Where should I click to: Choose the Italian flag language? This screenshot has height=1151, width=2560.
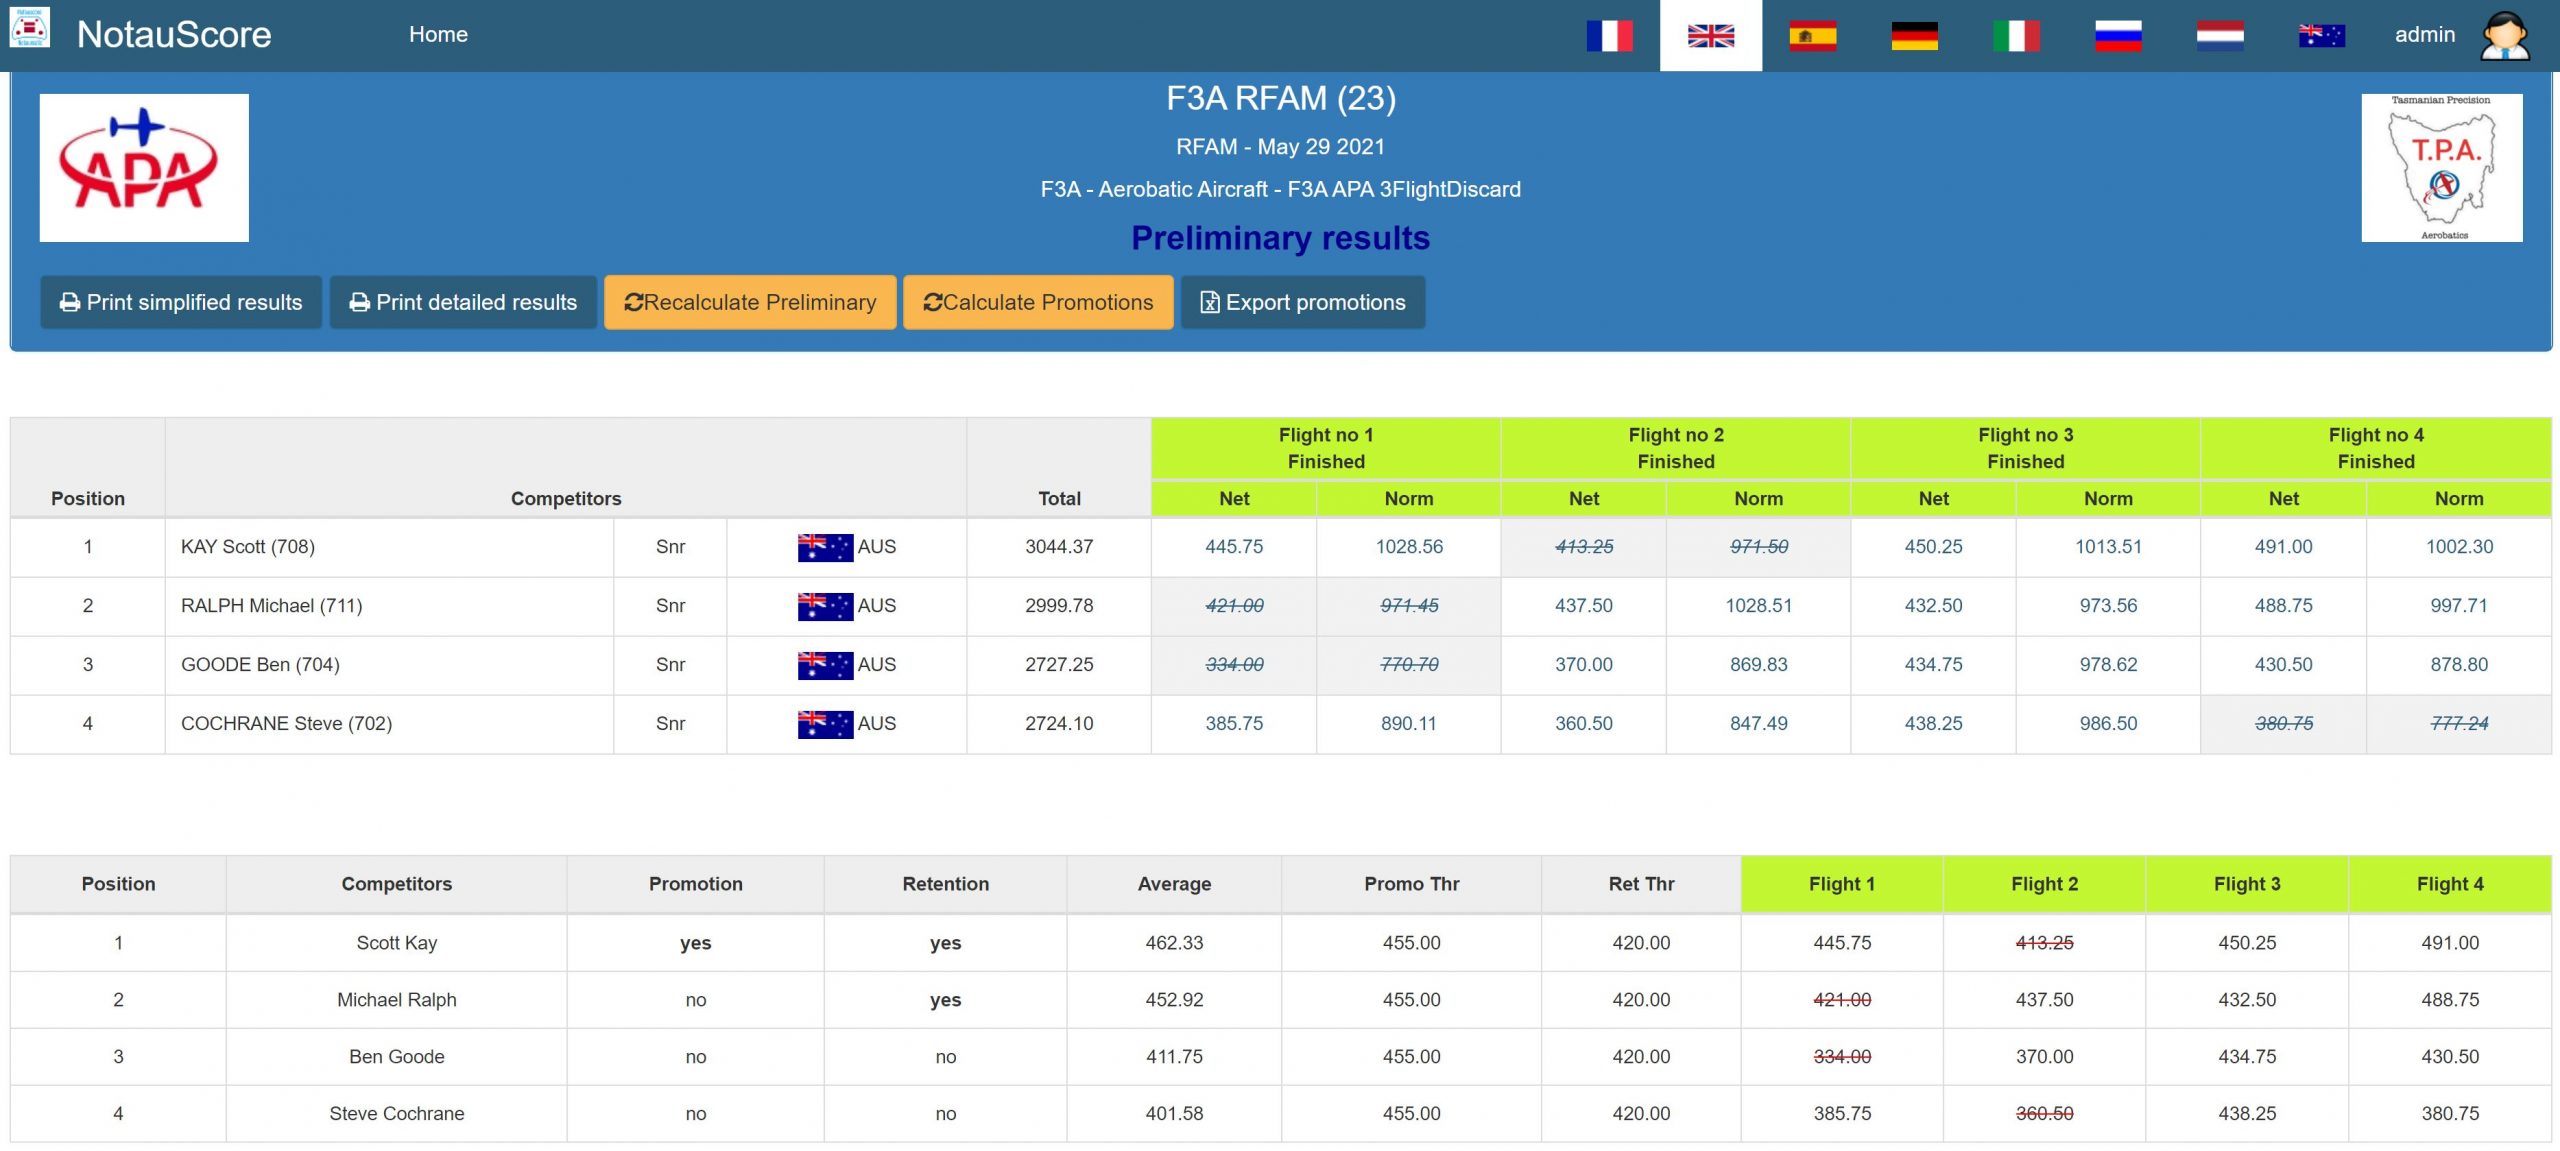(x=2016, y=36)
